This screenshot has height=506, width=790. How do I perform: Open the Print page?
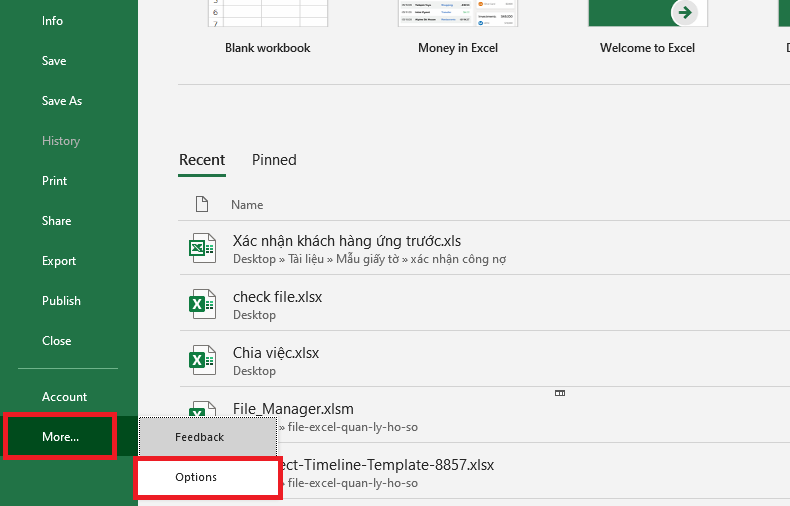coord(55,181)
